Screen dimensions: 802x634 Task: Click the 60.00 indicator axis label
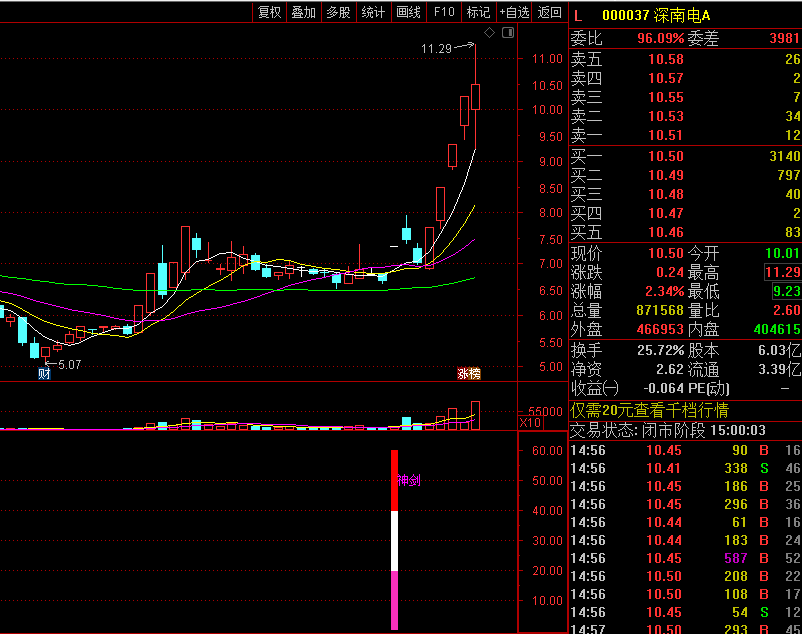(x=547, y=451)
